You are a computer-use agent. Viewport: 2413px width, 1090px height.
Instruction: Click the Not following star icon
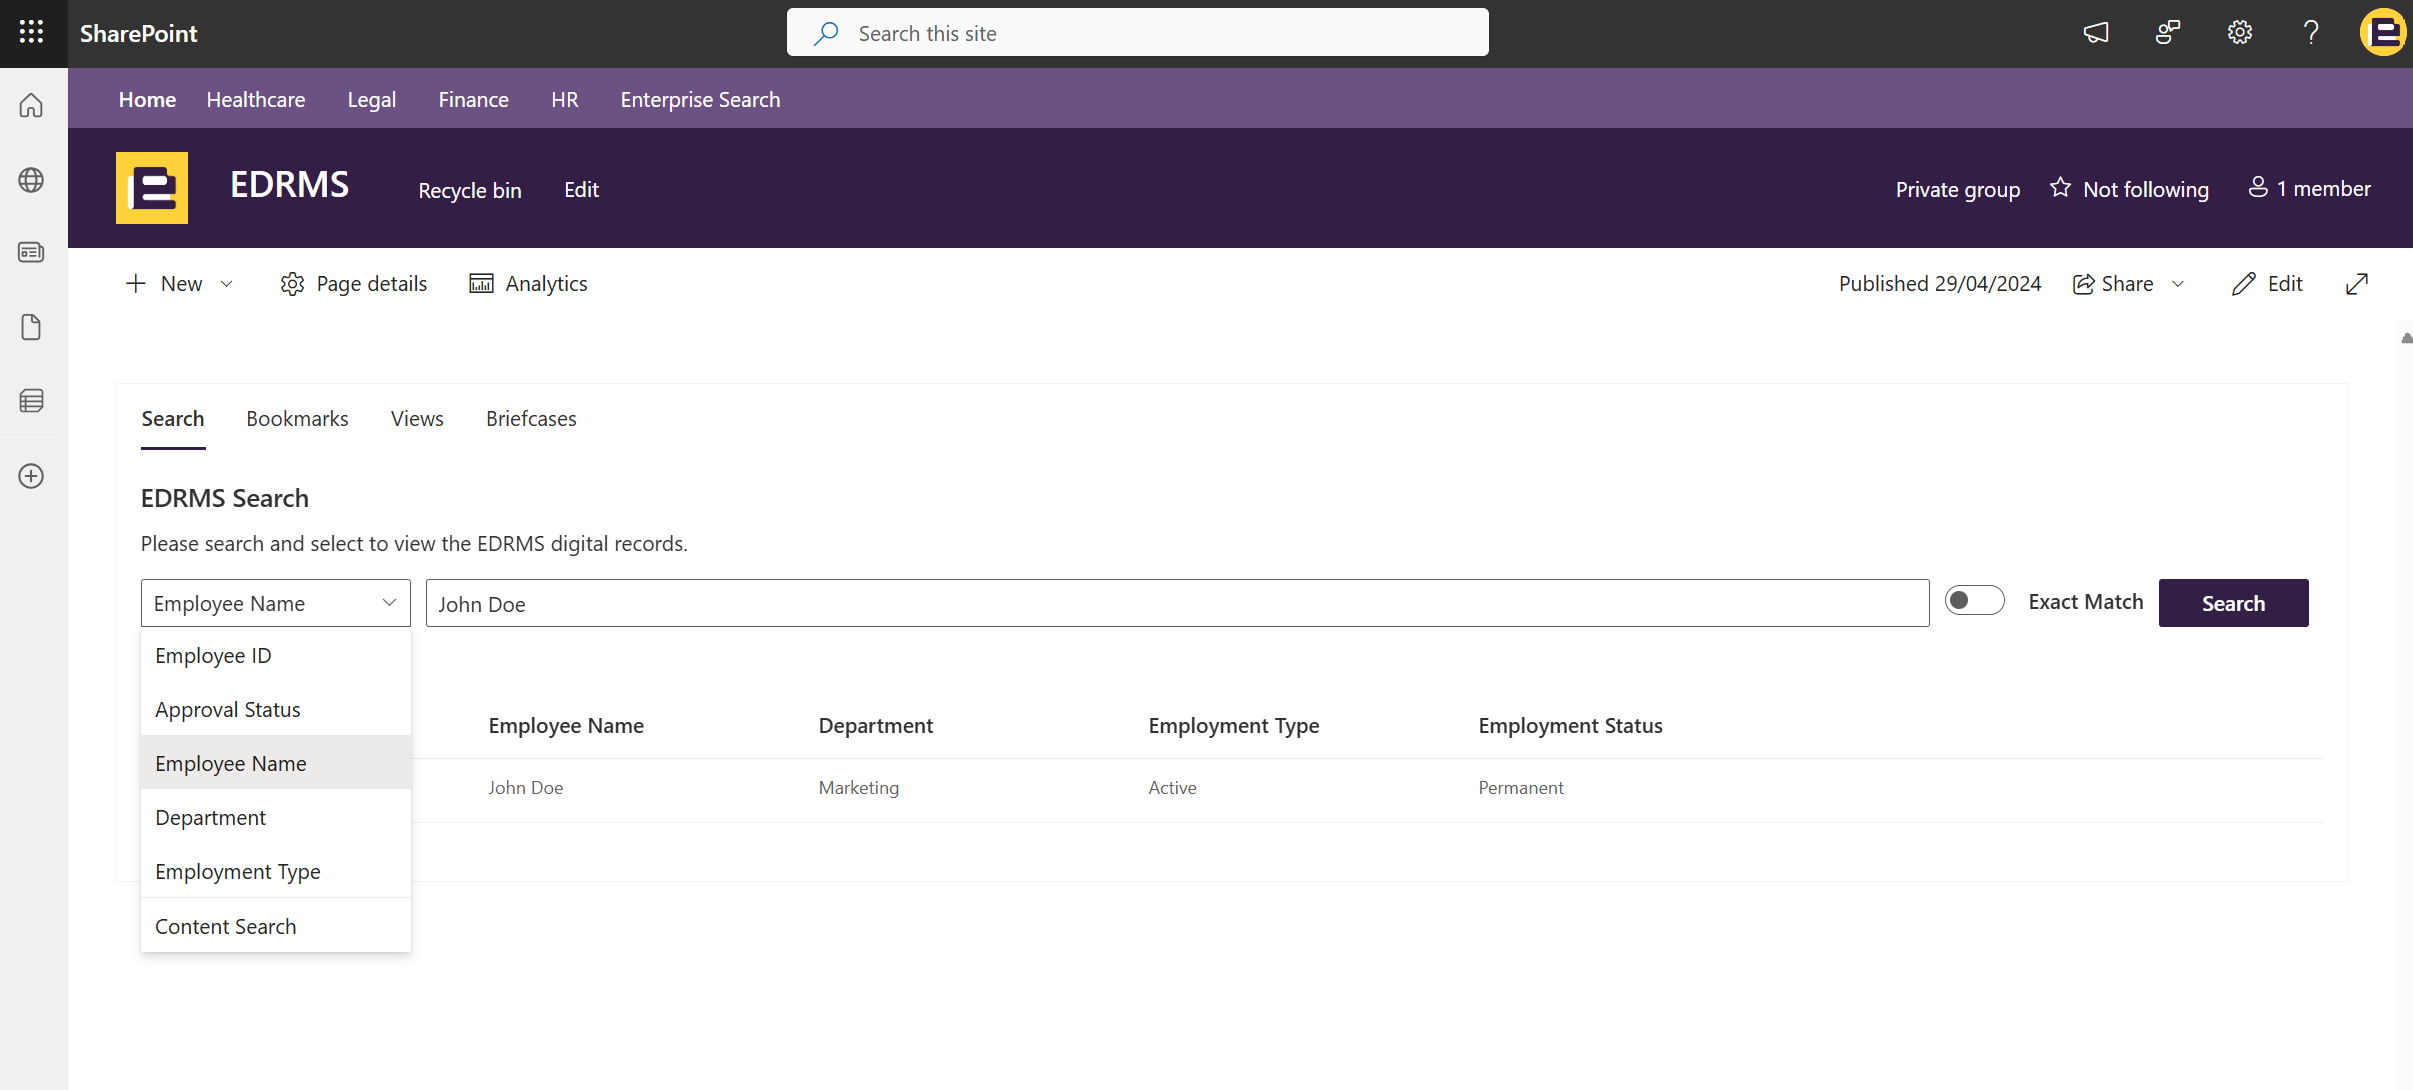(2060, 188)
